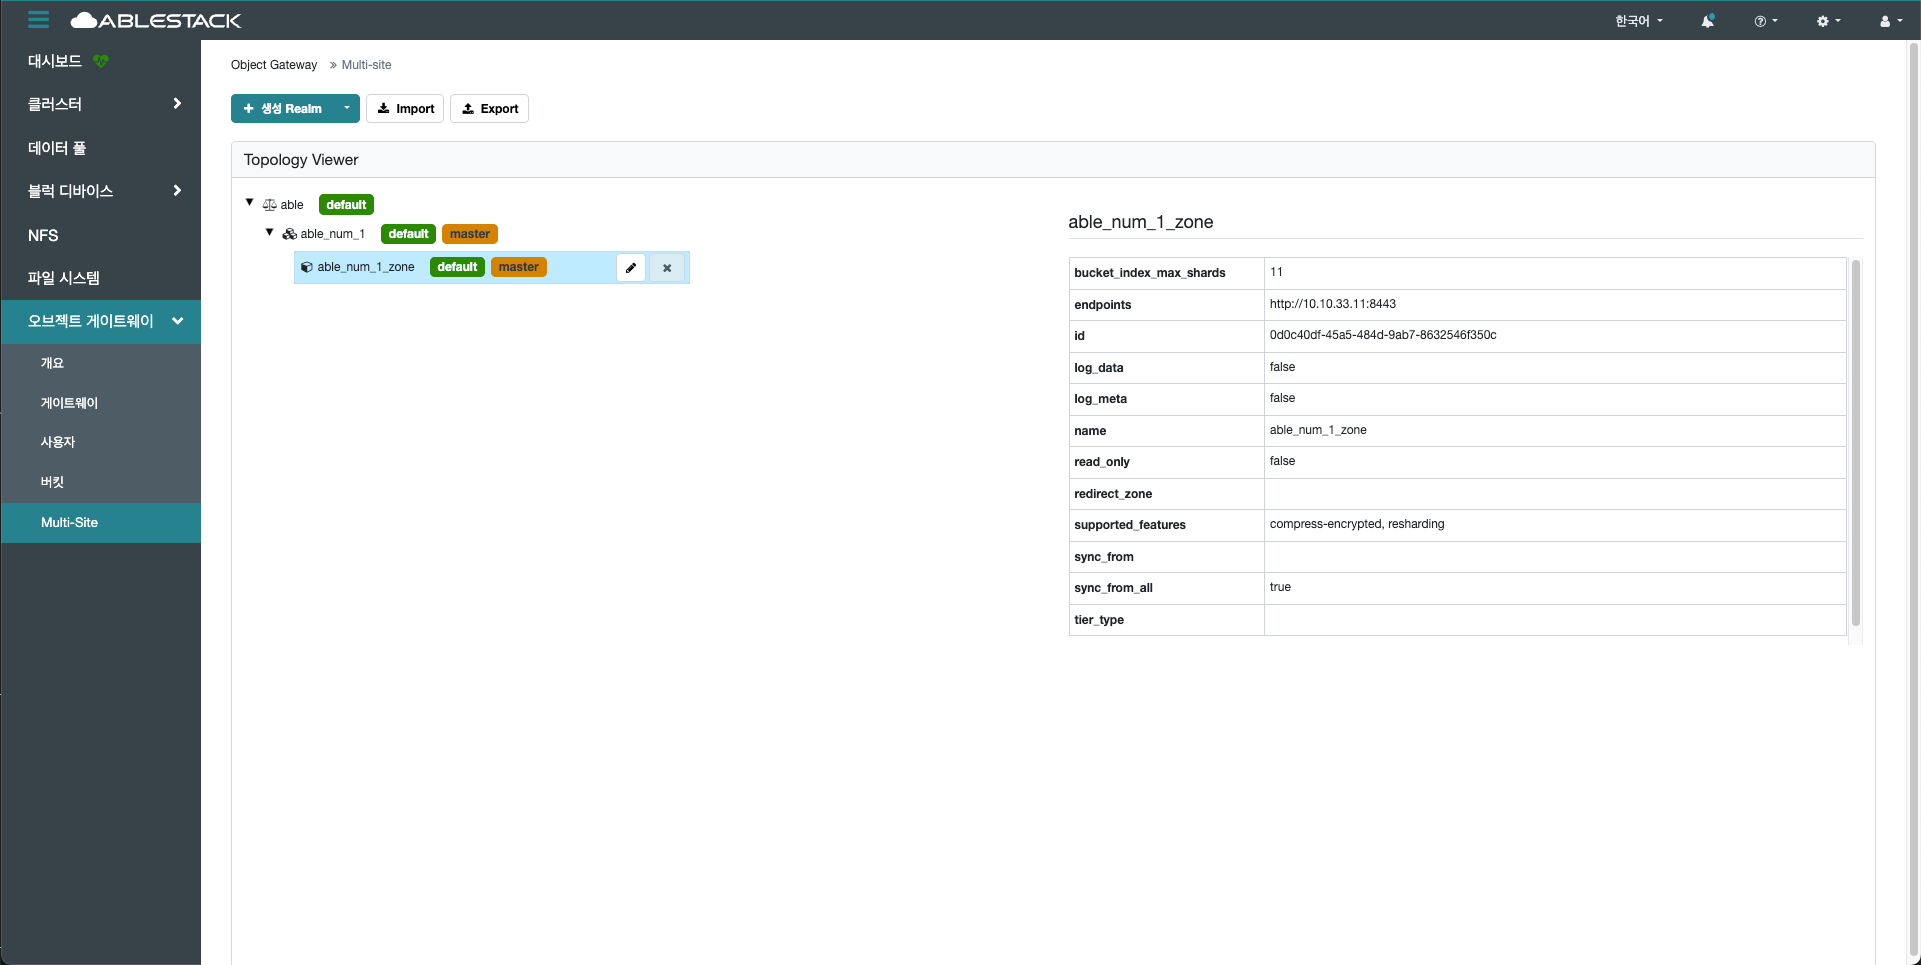The height and width of the screenshot is (965, 1921).
Task: Delete able_num_1_zone using the X icon
Action: [667, 268]
